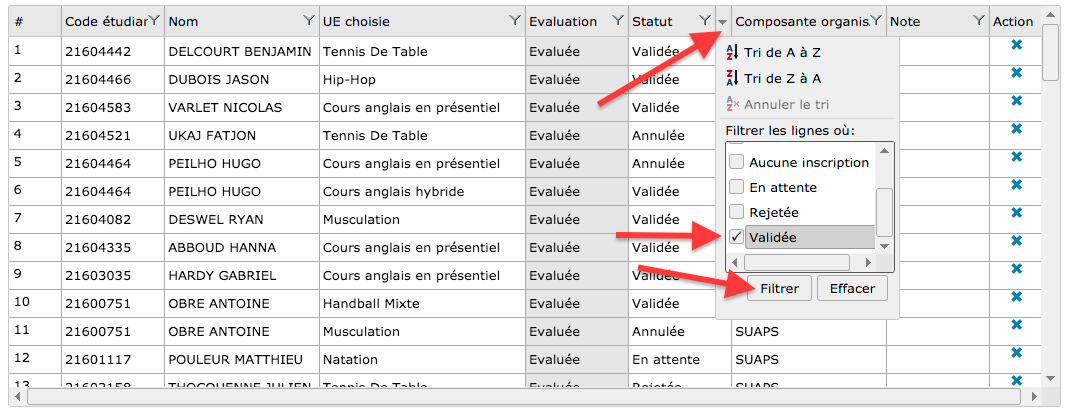1068x413 pixels.
Task: Click the filter icon in Note column header
Action: [x=978, y=20]
